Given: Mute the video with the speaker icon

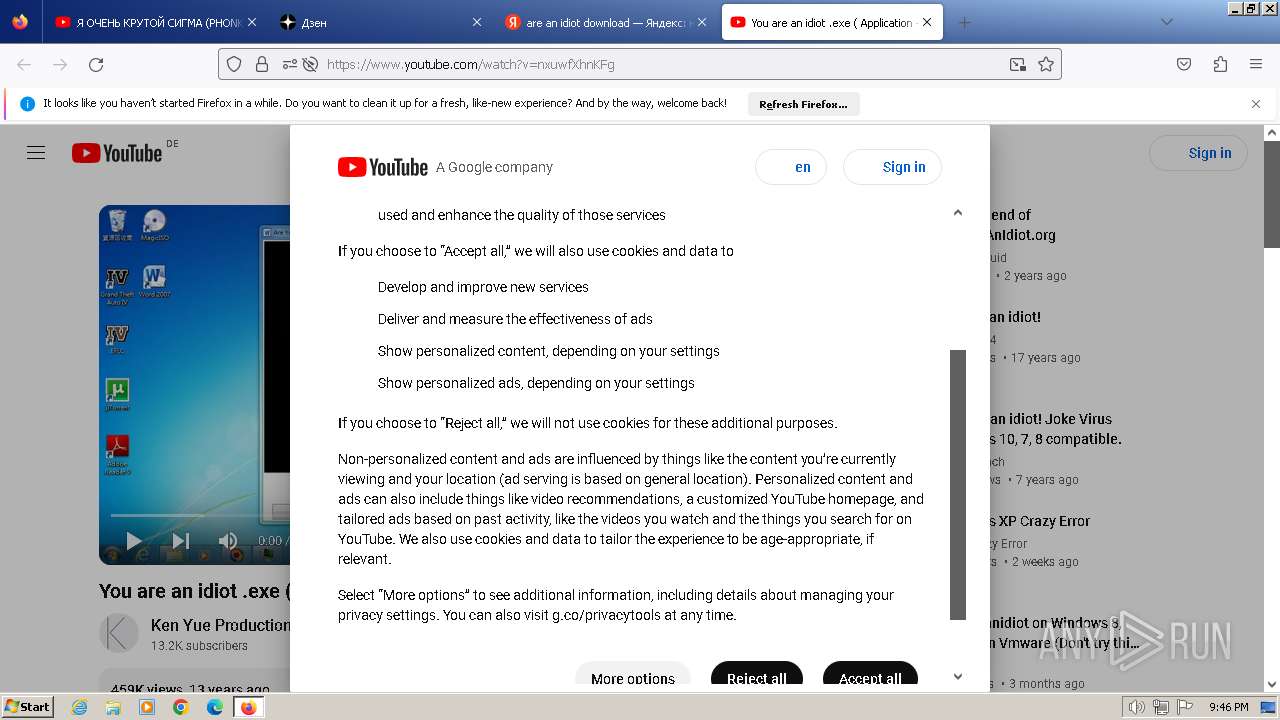Looking at the screenshot, I should pos(228,541).
